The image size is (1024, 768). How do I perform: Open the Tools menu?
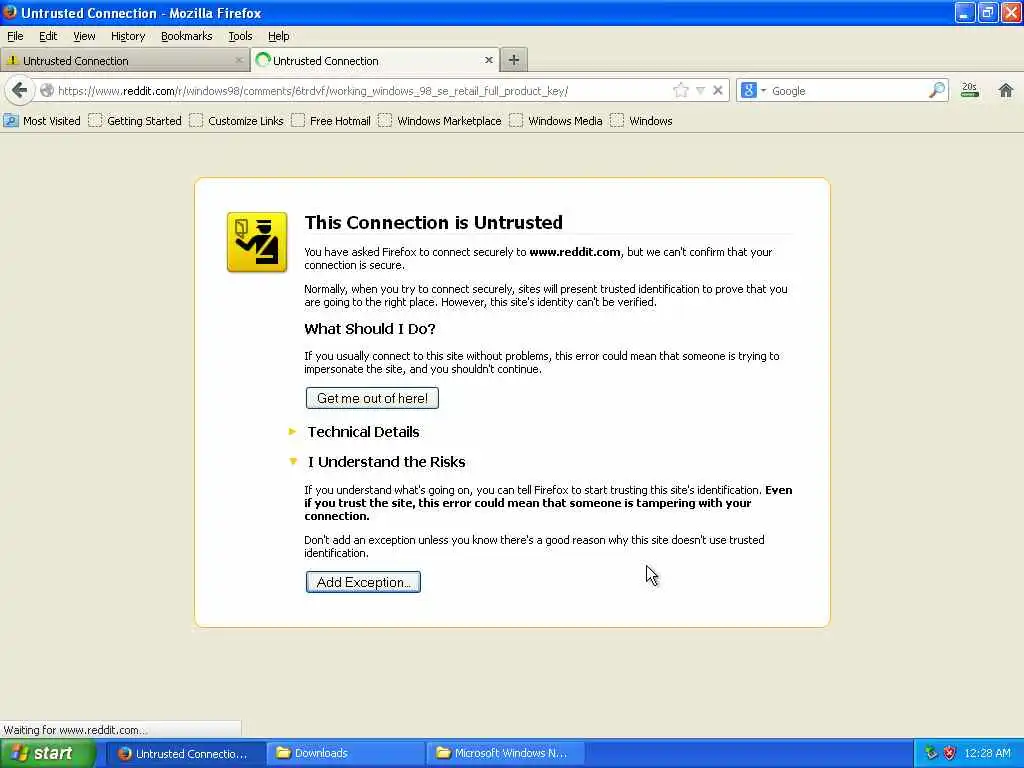click(x=240, y=36)
